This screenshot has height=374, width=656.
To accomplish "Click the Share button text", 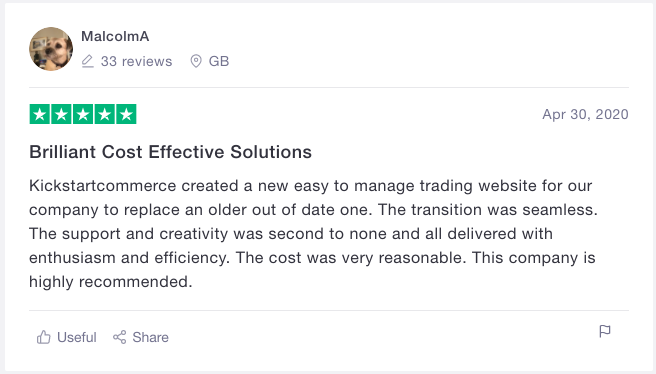I will click(151, 337).
